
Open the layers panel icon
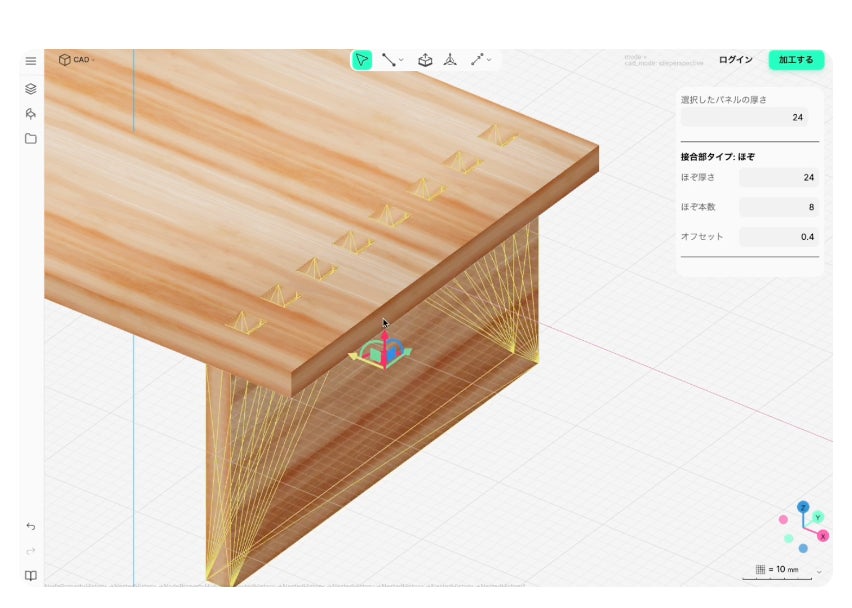pyautogui.click(x=31, y=88)
